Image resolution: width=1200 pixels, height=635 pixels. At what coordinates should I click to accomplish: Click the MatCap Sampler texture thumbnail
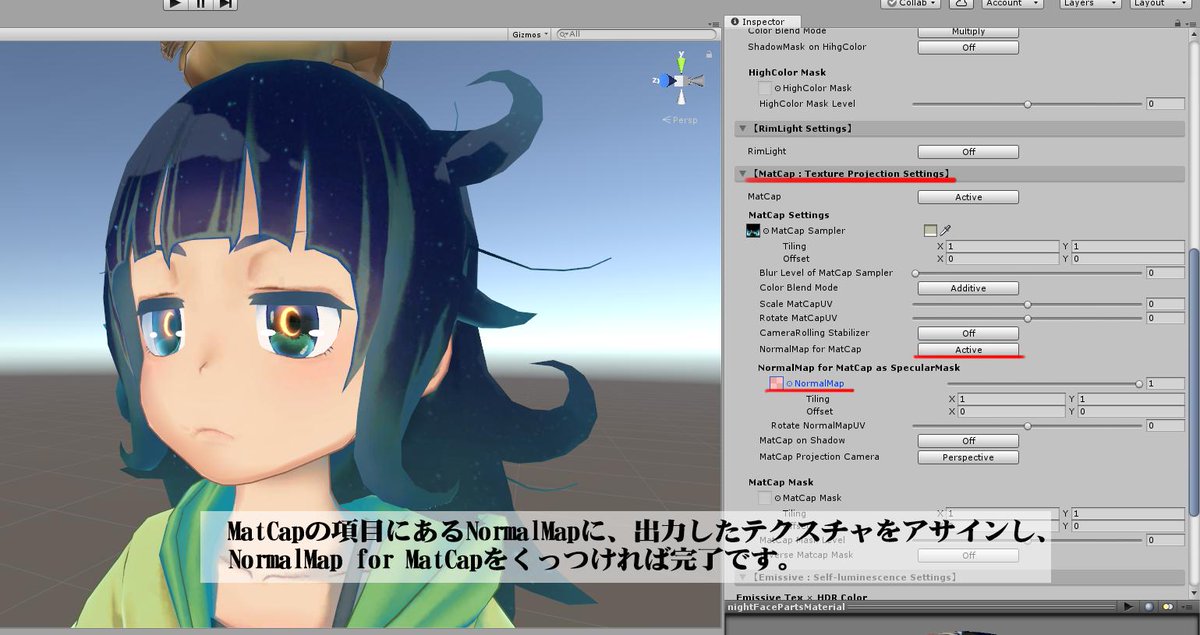(754, 231)
